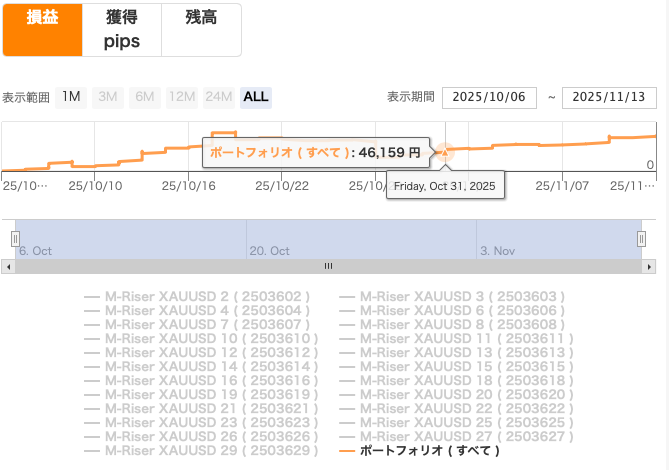Switch to the 獲得 pips tab
The width and height of the screenshot is (669, 470).
[122, 29]
